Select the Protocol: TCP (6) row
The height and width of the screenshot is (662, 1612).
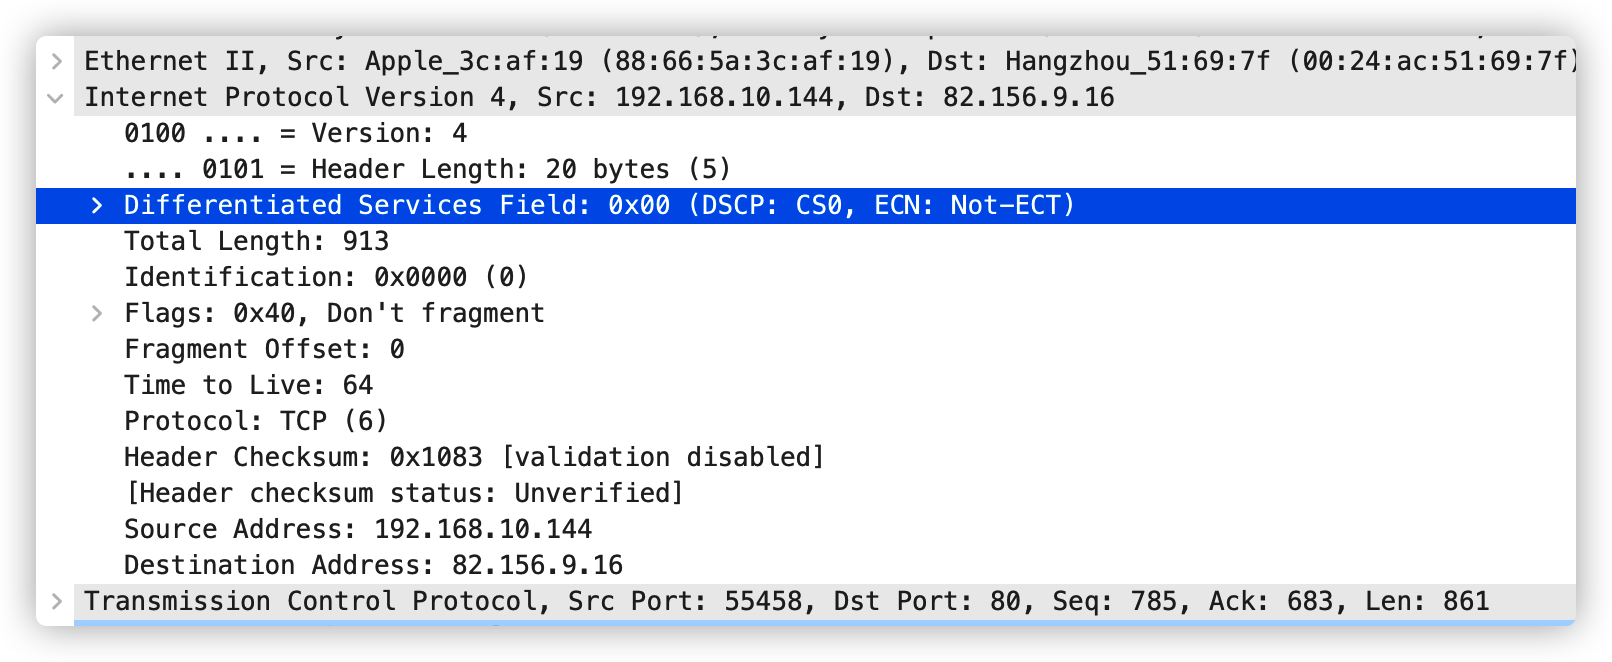[255, 421]
